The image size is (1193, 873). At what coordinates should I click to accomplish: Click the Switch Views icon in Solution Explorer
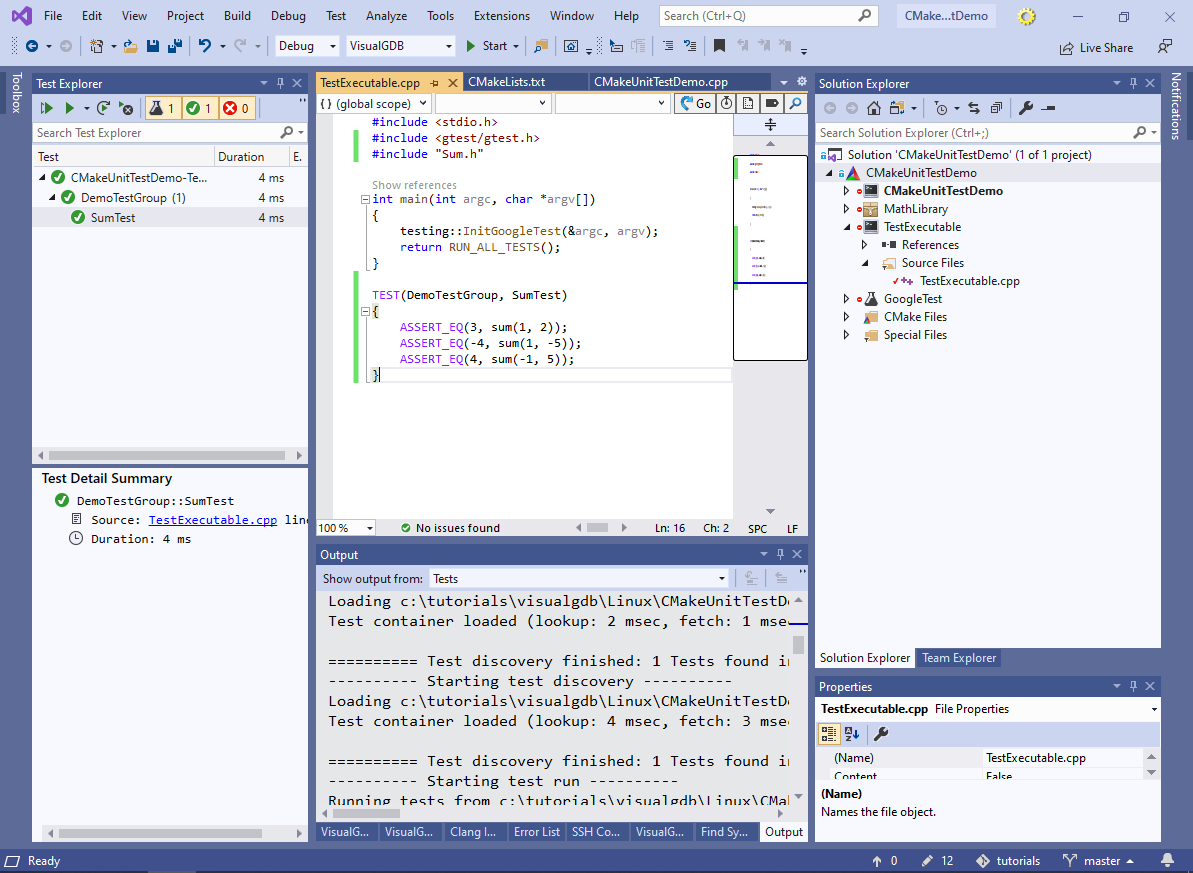point(898,108)
